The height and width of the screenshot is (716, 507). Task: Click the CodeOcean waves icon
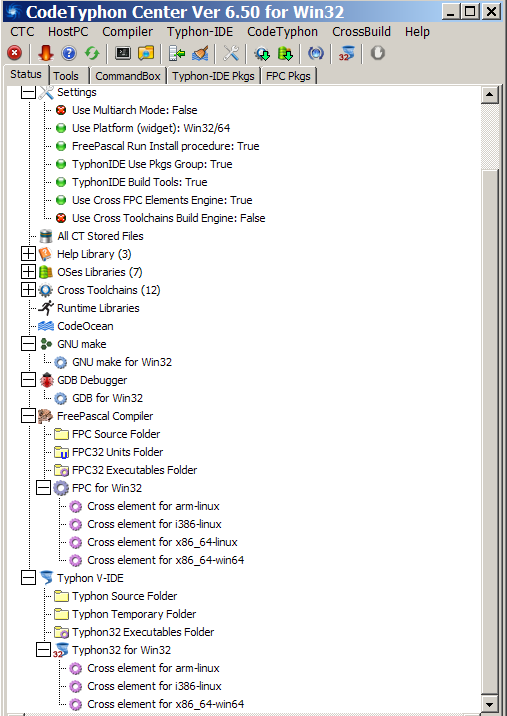[46, 326]
